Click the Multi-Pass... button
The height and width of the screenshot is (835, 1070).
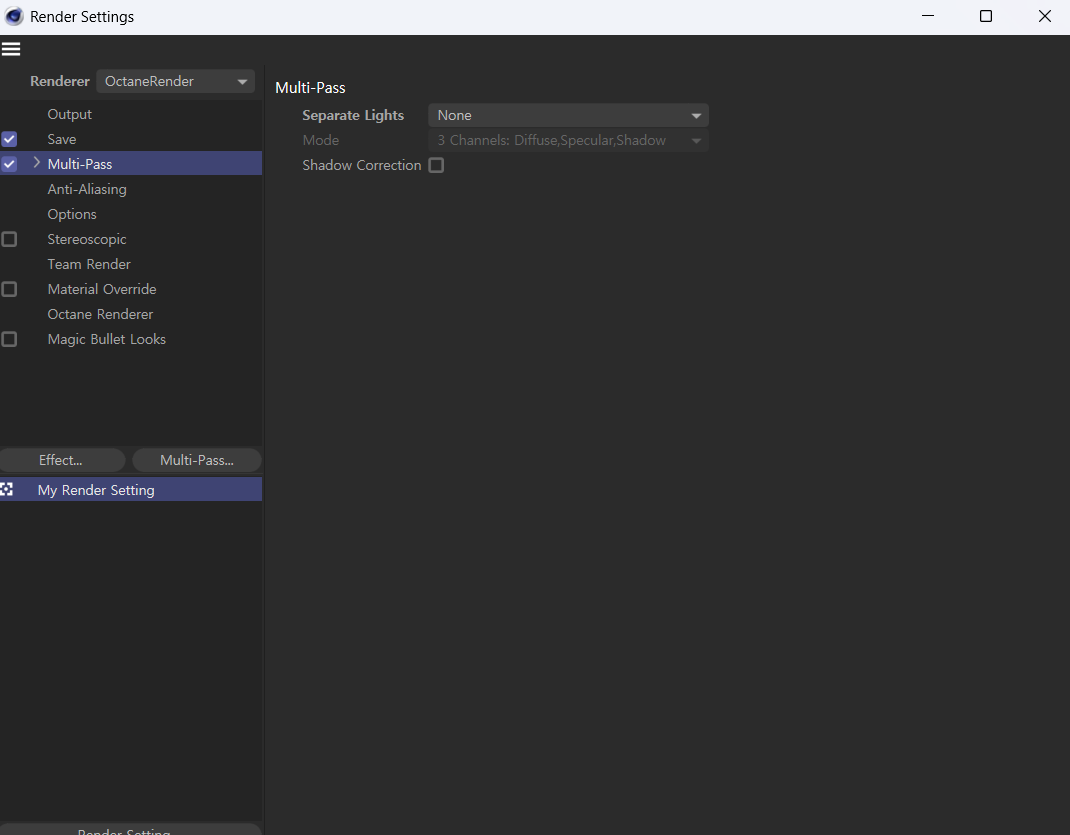[x=197, y=460]
